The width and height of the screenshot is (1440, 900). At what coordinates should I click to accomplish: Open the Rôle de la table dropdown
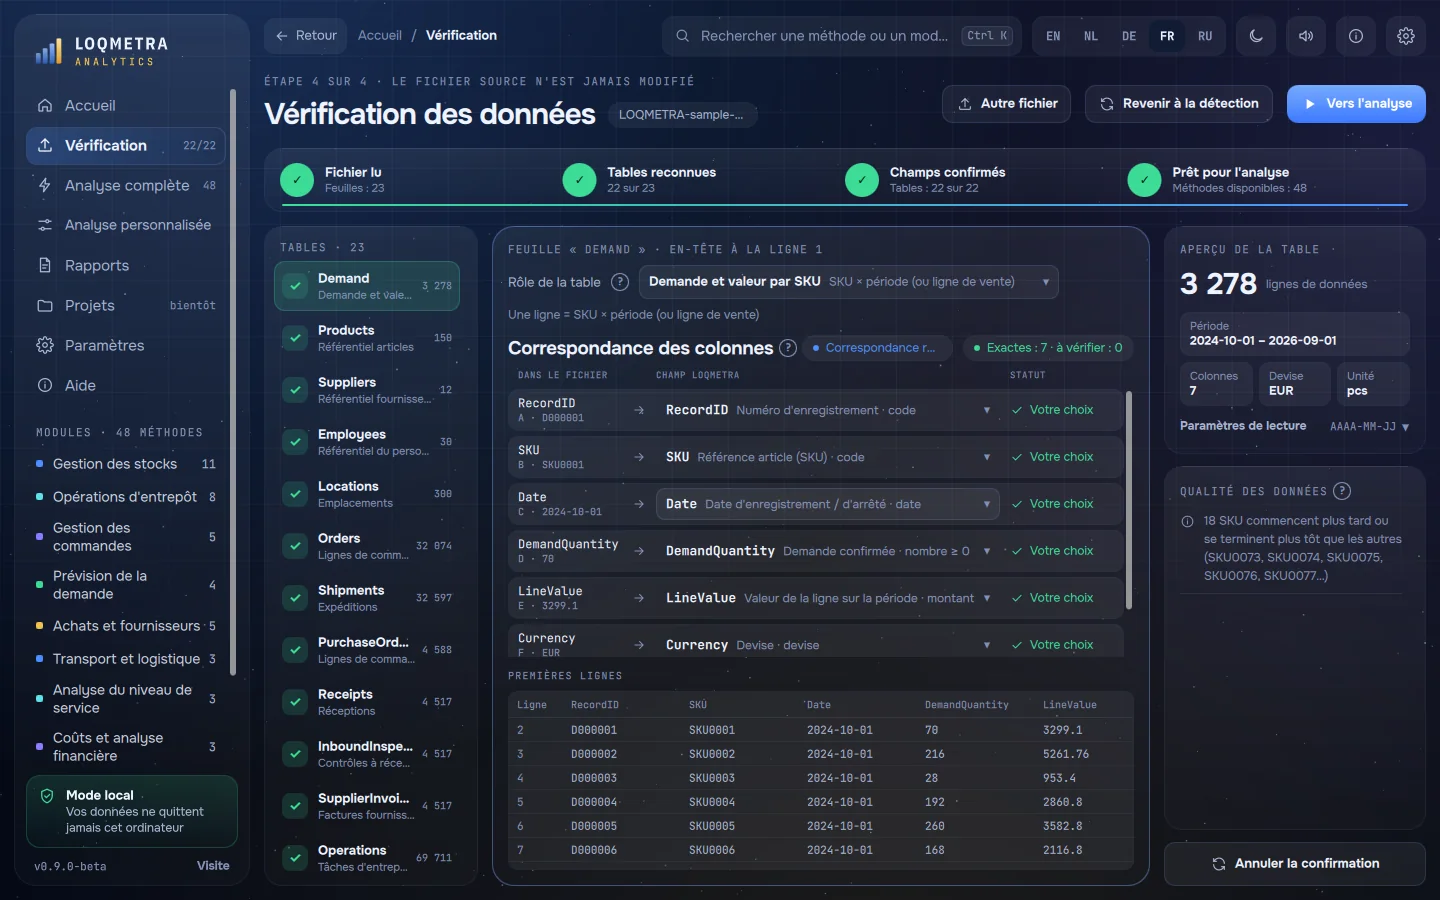click(848, 282)
